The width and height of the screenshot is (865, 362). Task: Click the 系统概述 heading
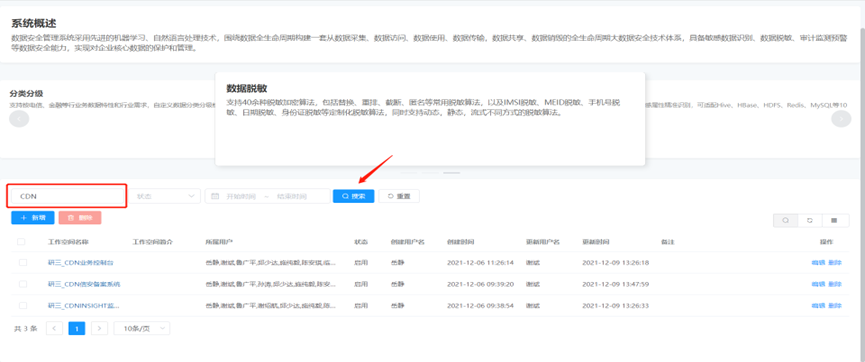pyautogui.click(x=34, y=24)
